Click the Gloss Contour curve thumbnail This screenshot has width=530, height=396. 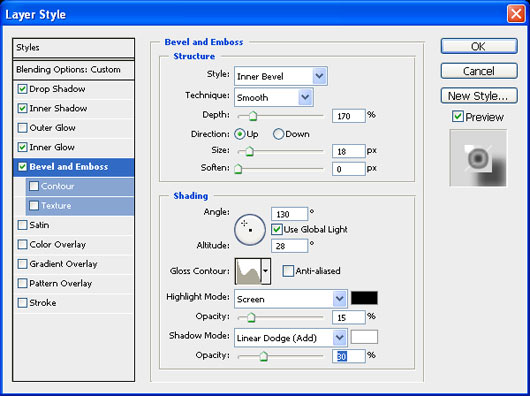[x=248, y=271]
